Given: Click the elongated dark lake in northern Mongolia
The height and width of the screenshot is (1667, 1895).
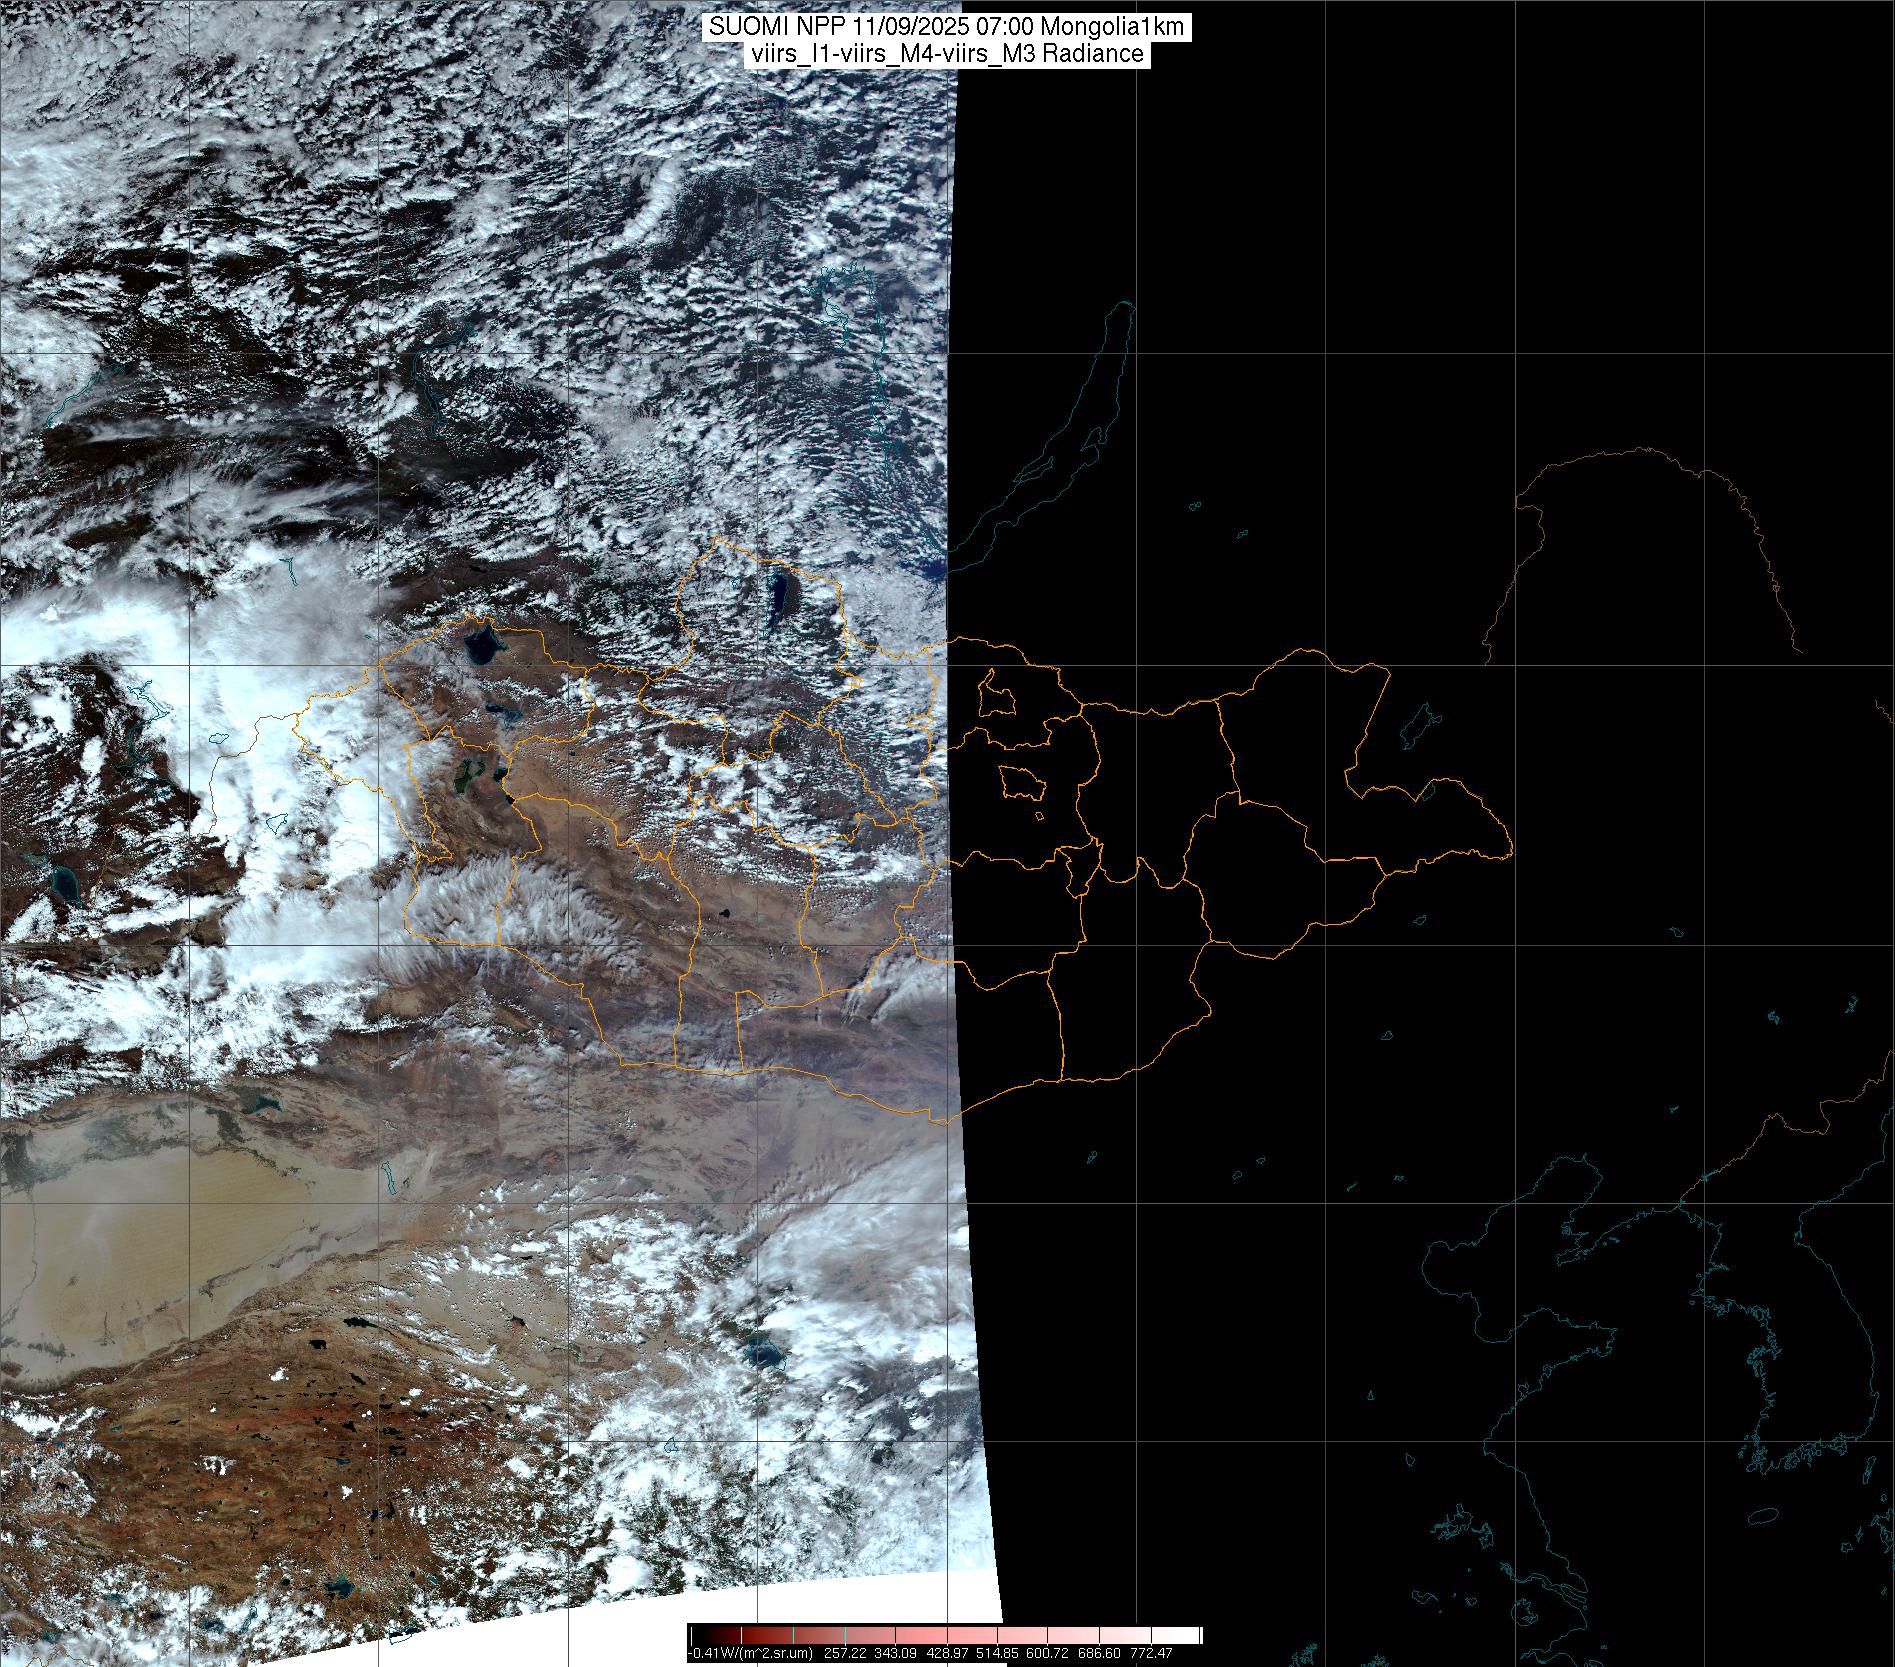Looking at the screenshot, I should pyautogui.click(x=777, y=601).
